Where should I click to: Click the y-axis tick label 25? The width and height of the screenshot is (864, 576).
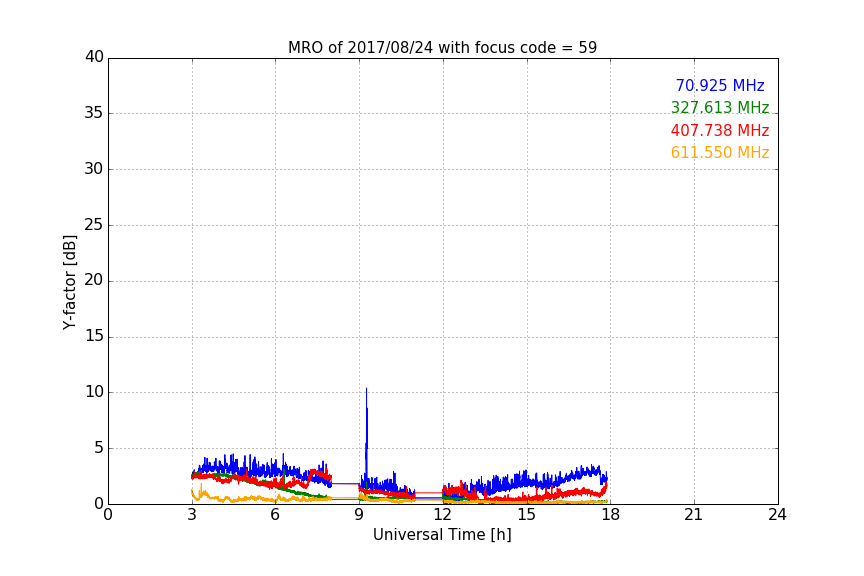[94, 225]
